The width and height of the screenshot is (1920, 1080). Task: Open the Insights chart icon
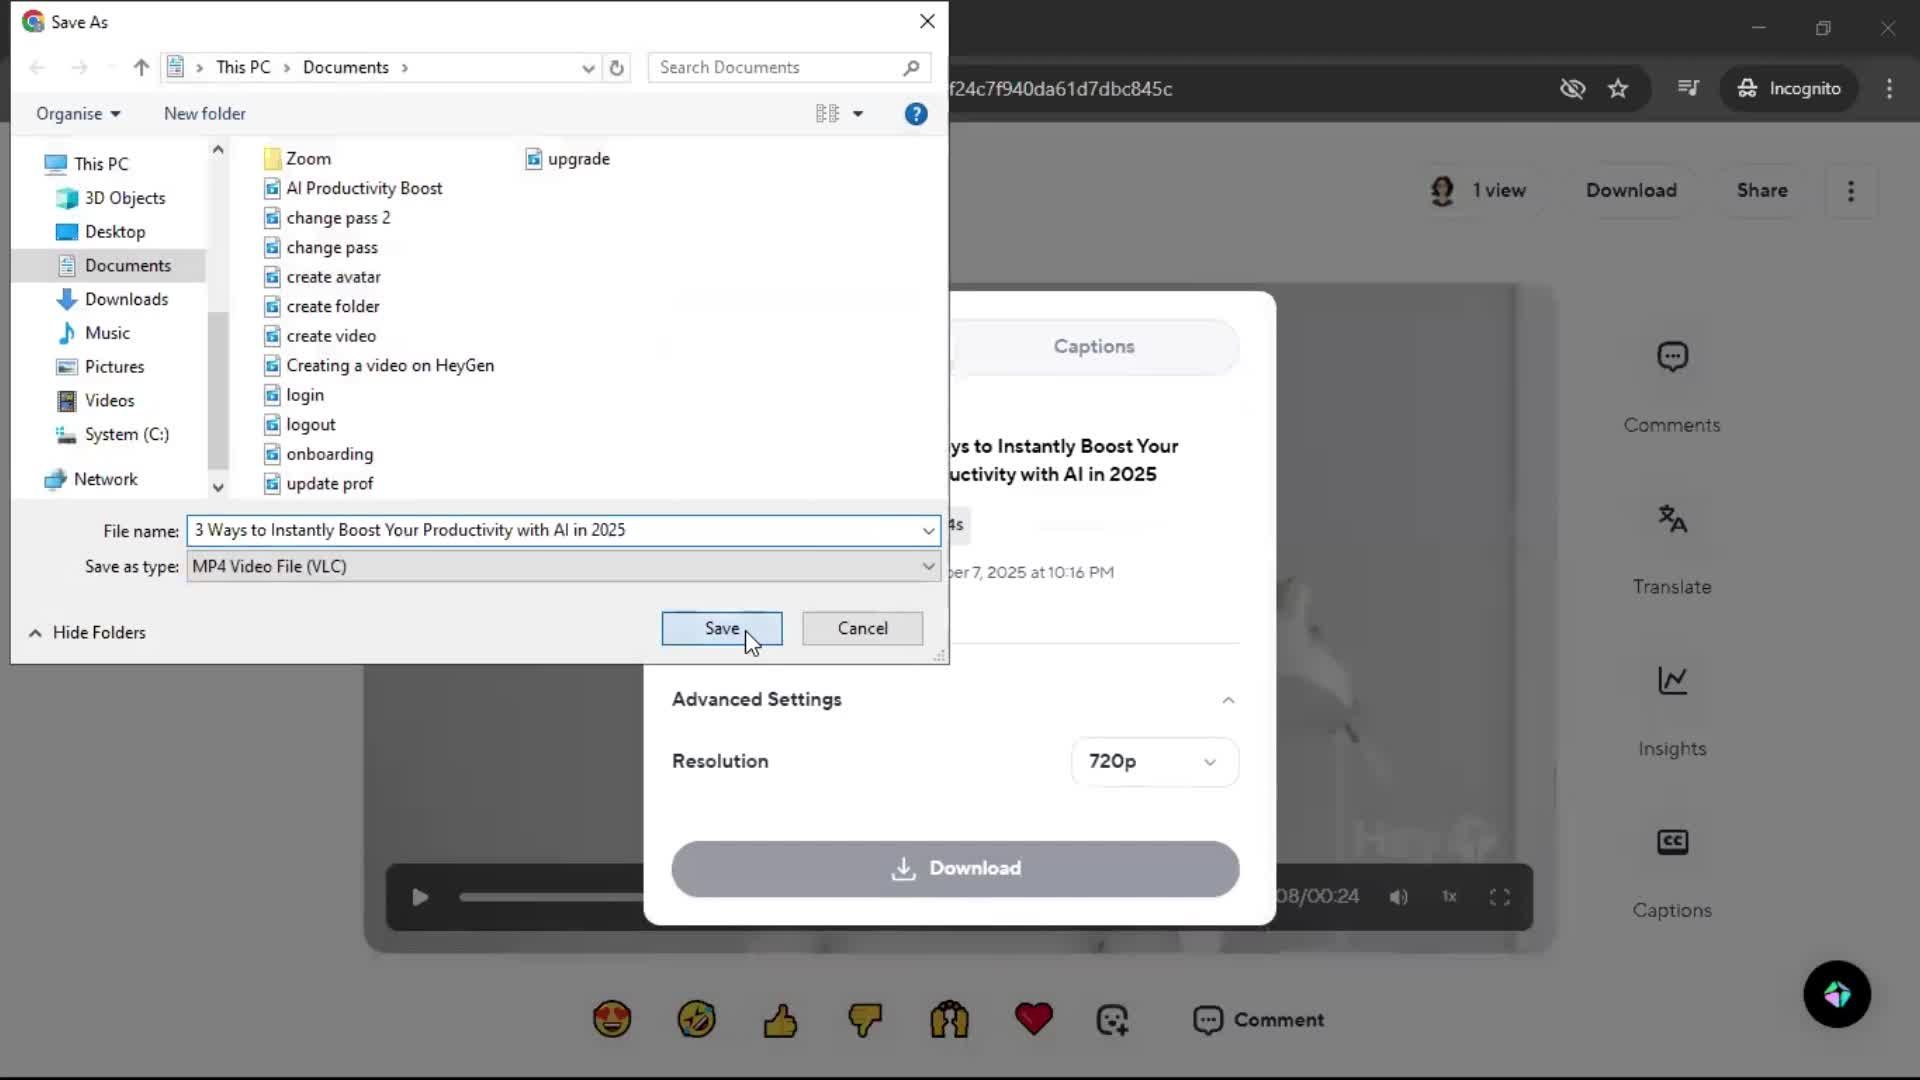[1672, 681]
